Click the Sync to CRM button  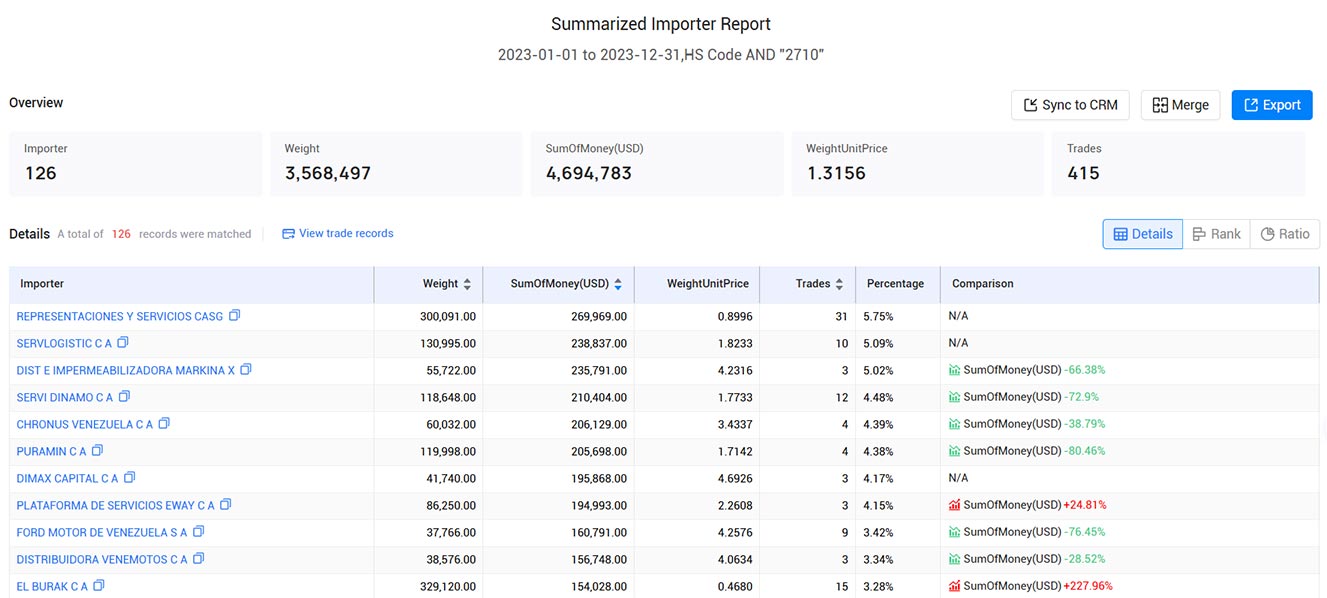coord(1070,105)
